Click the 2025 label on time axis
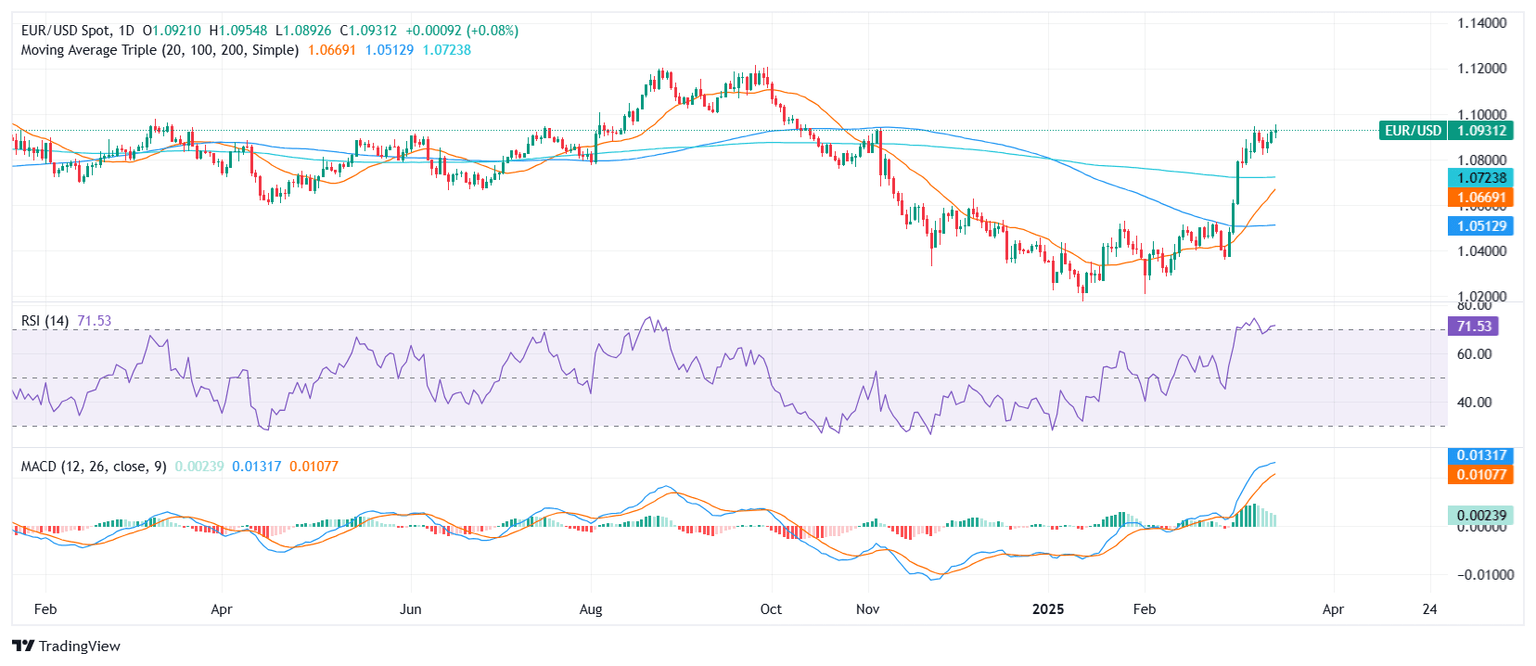 pyautogui.click(x=1049, y=608)
